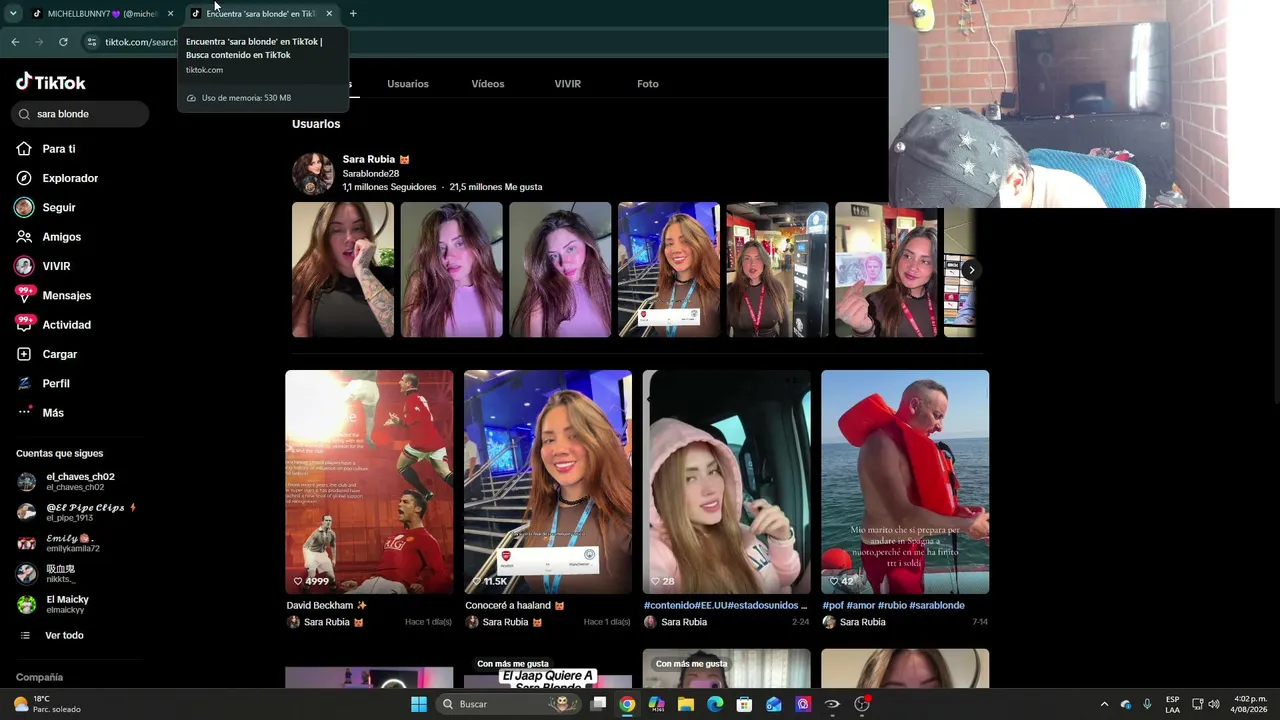This screenshot has width=1280, height=720.
Task: Open Sara Rubia author under David Beckham video
Action: 325,622
